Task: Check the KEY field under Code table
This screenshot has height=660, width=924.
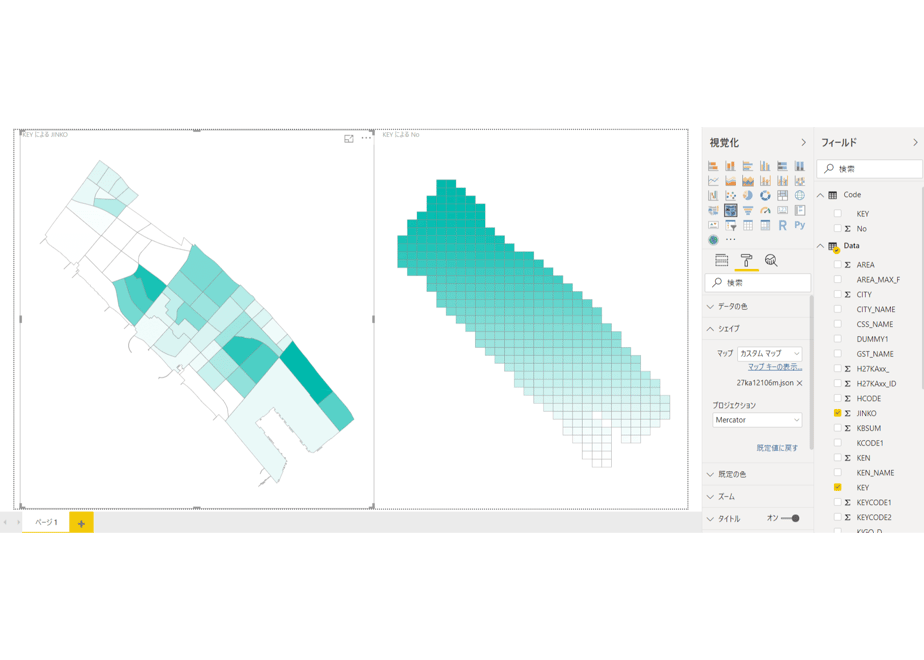Action: pyautogui.click(x=837, y=213)
